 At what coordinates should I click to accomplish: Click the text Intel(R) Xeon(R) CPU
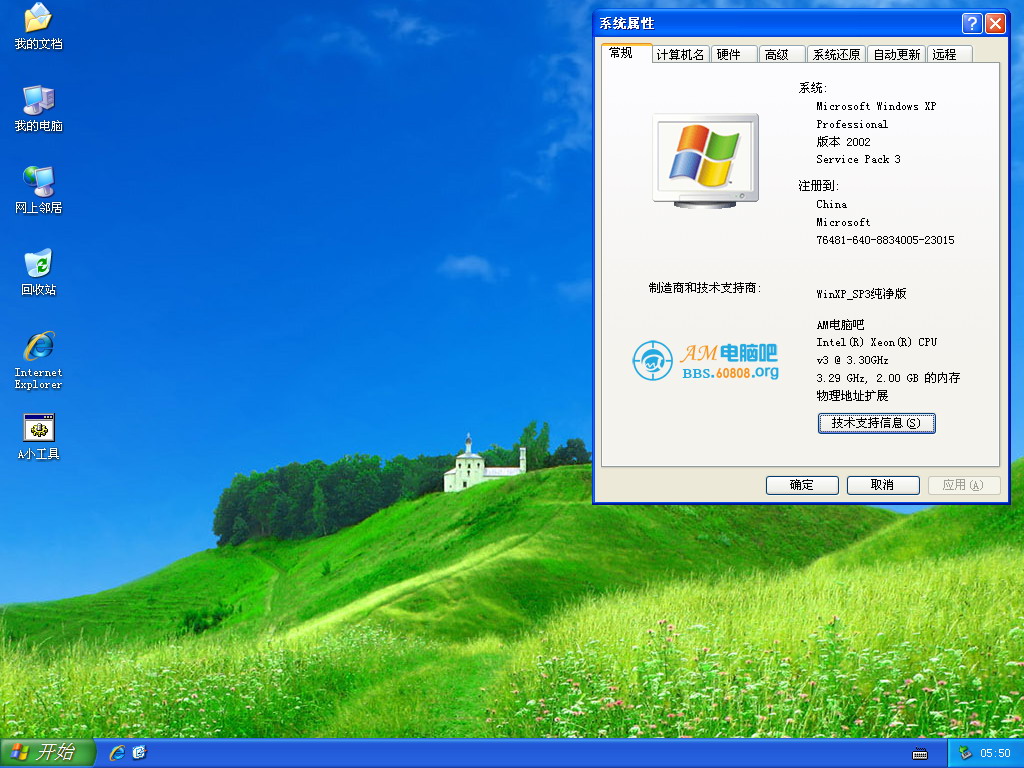point(876,342)
